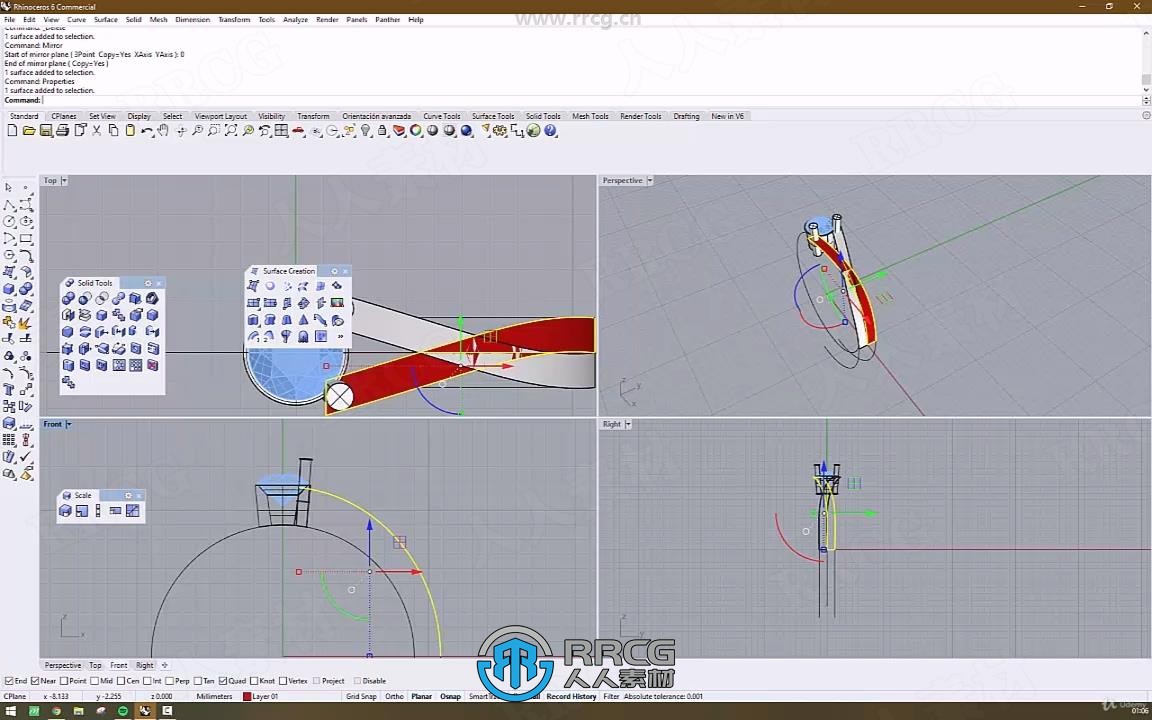Open the Analyze menu
The image size is (1152, 720).
(295, 20)
